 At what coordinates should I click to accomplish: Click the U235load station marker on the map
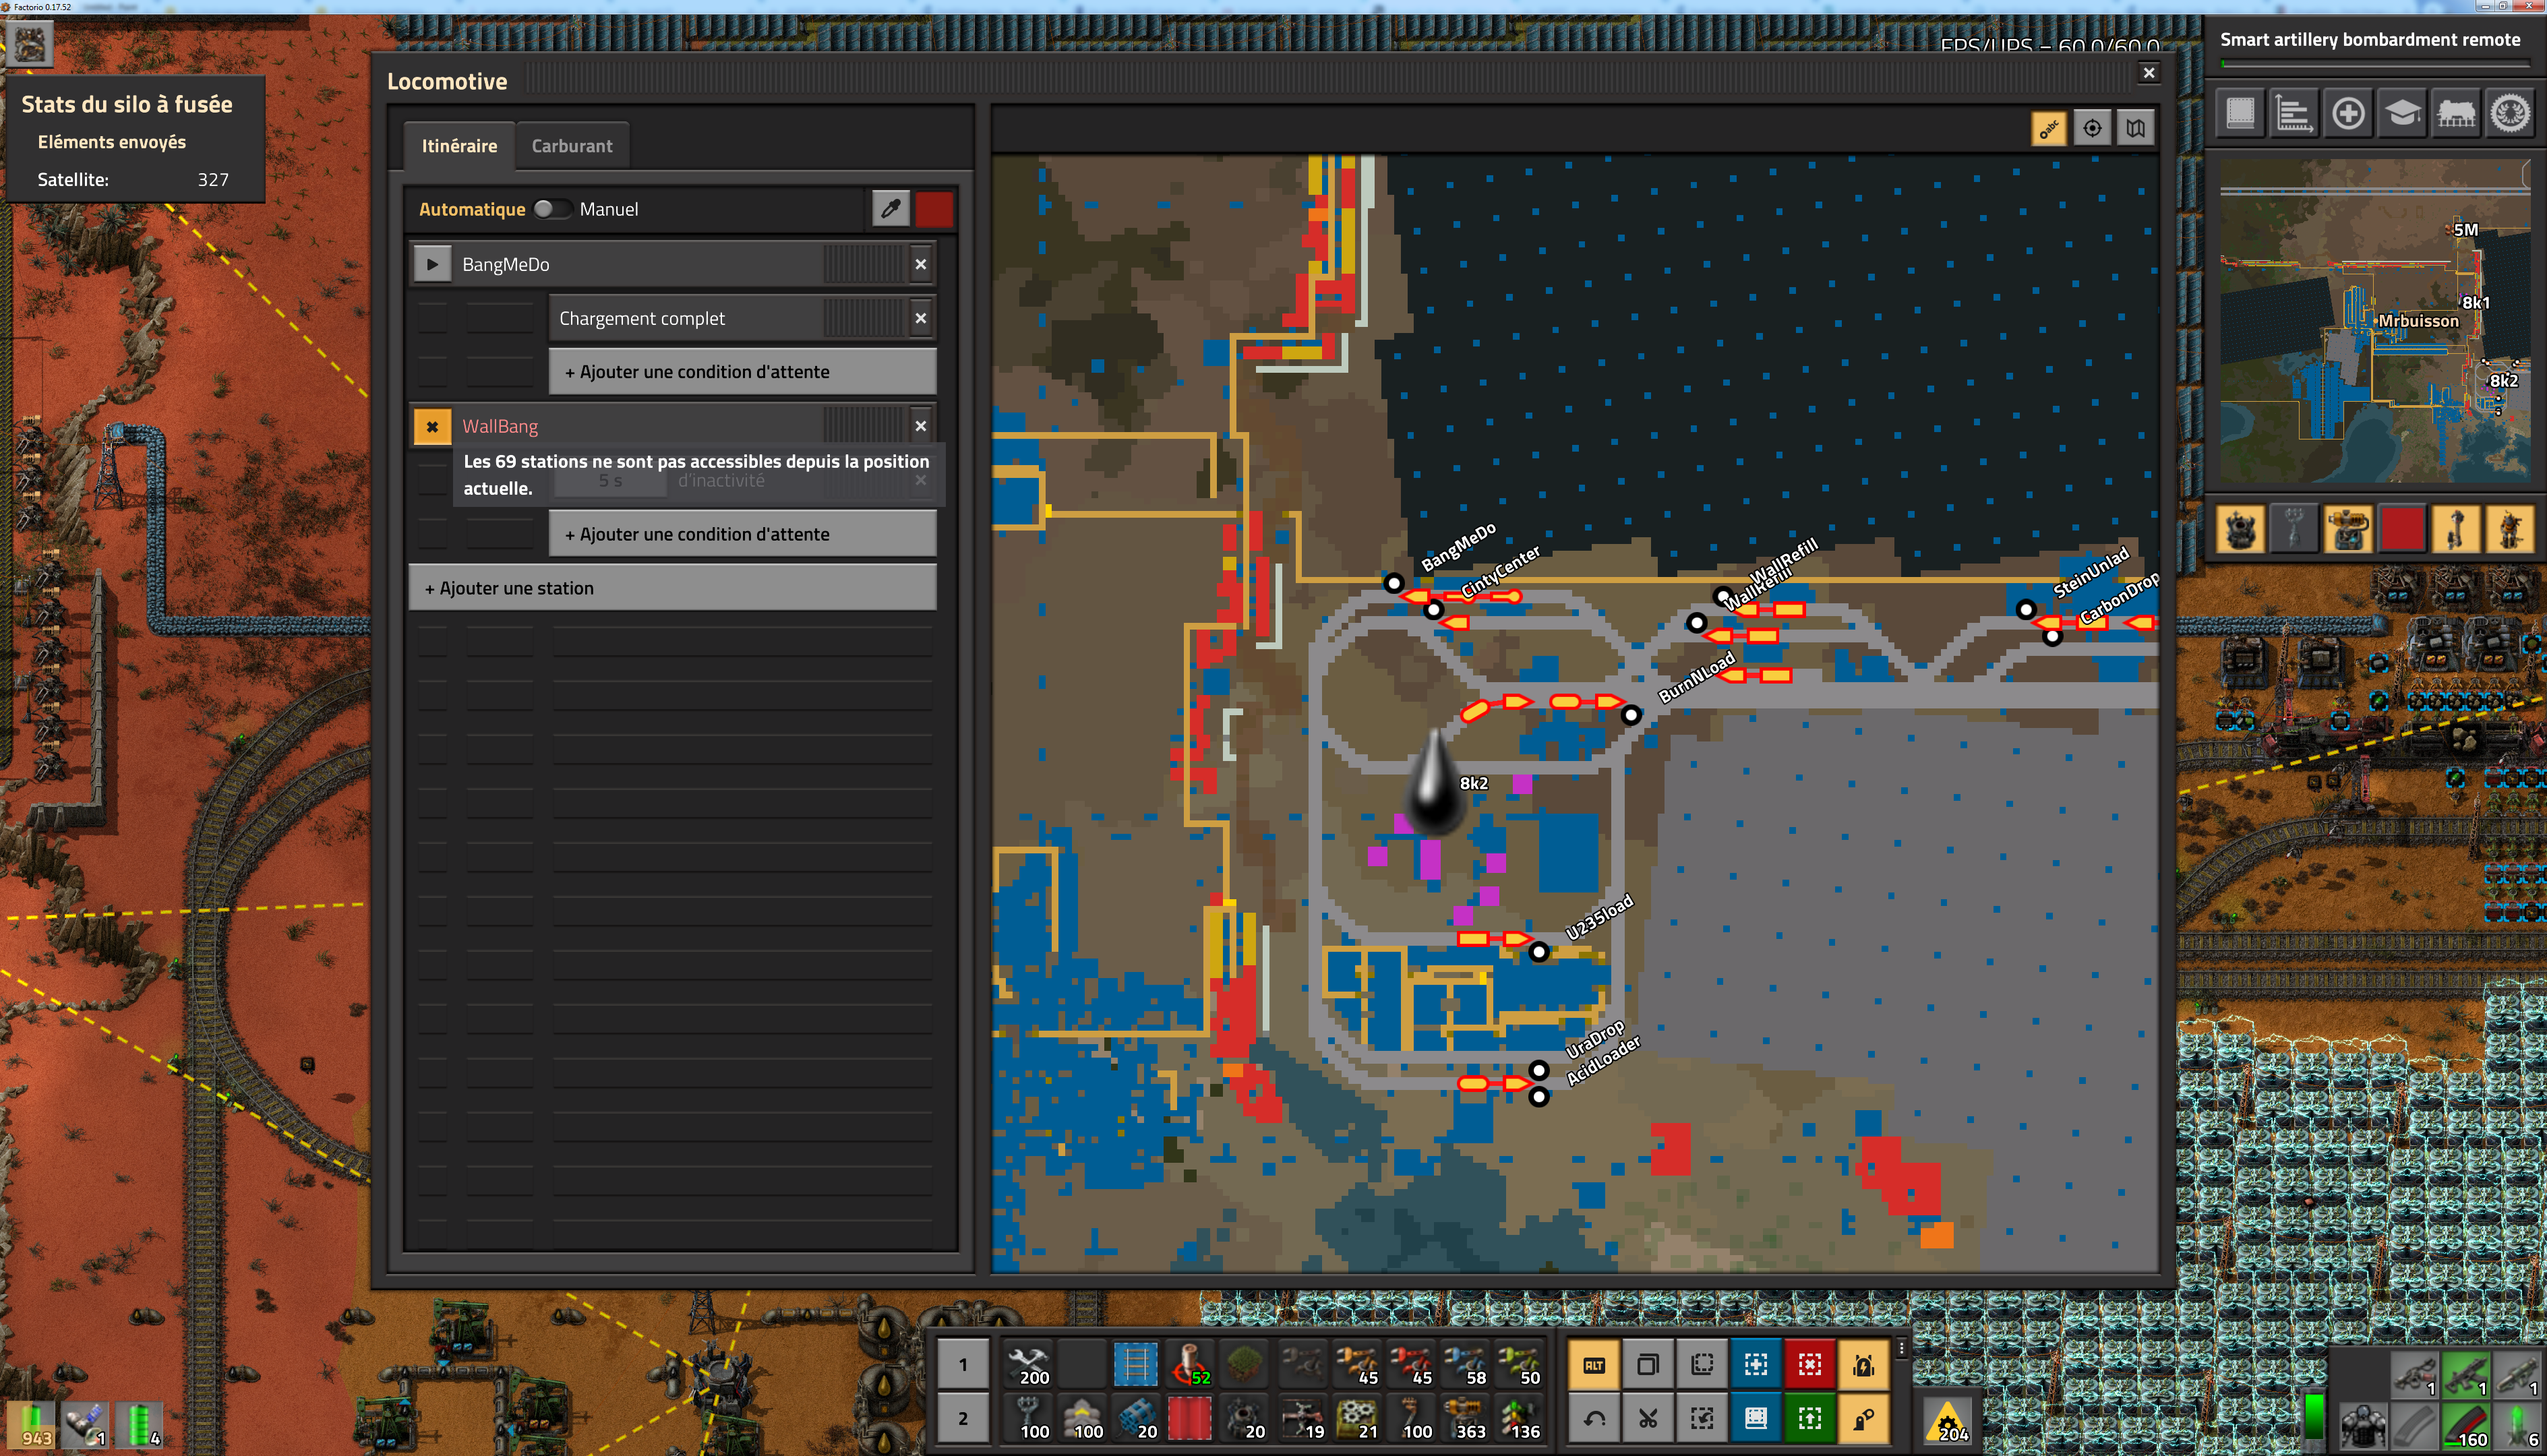1539,952
